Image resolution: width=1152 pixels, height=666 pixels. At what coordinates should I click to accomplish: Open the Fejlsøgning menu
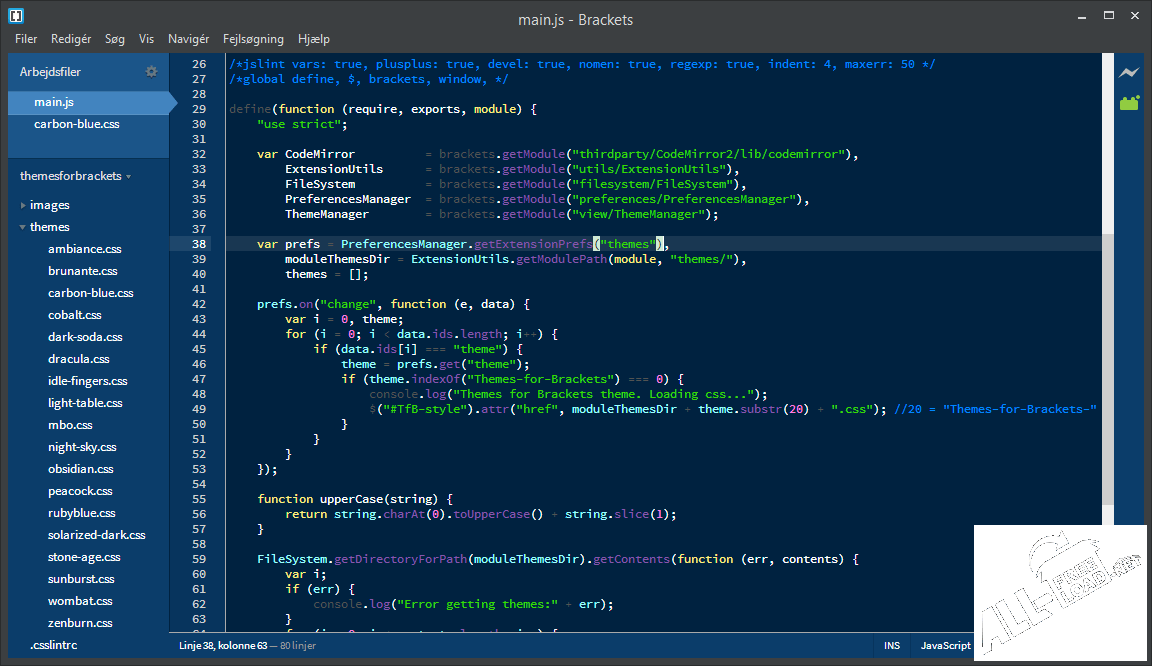pyautogui.click(x=253, y=39)
